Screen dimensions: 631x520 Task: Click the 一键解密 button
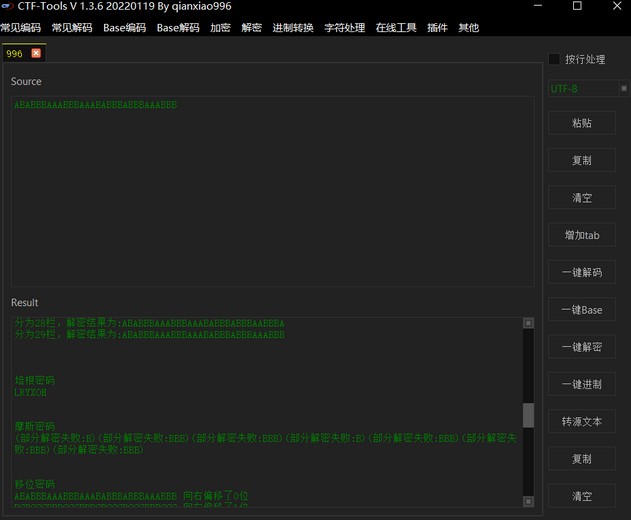click(581, 347)
